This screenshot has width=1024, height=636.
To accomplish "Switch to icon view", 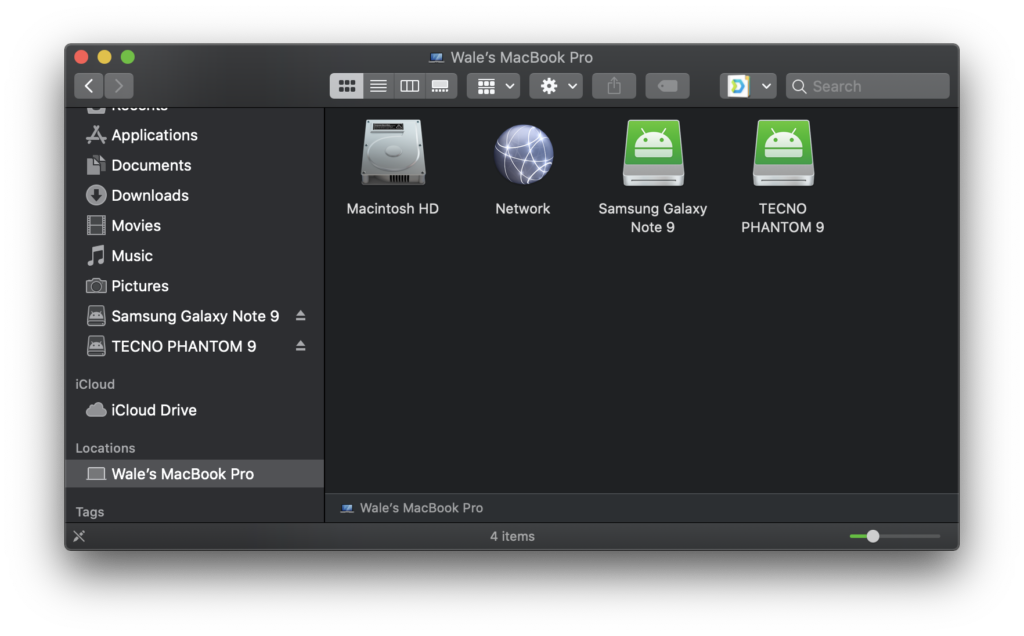I will [x=347, y=86].
